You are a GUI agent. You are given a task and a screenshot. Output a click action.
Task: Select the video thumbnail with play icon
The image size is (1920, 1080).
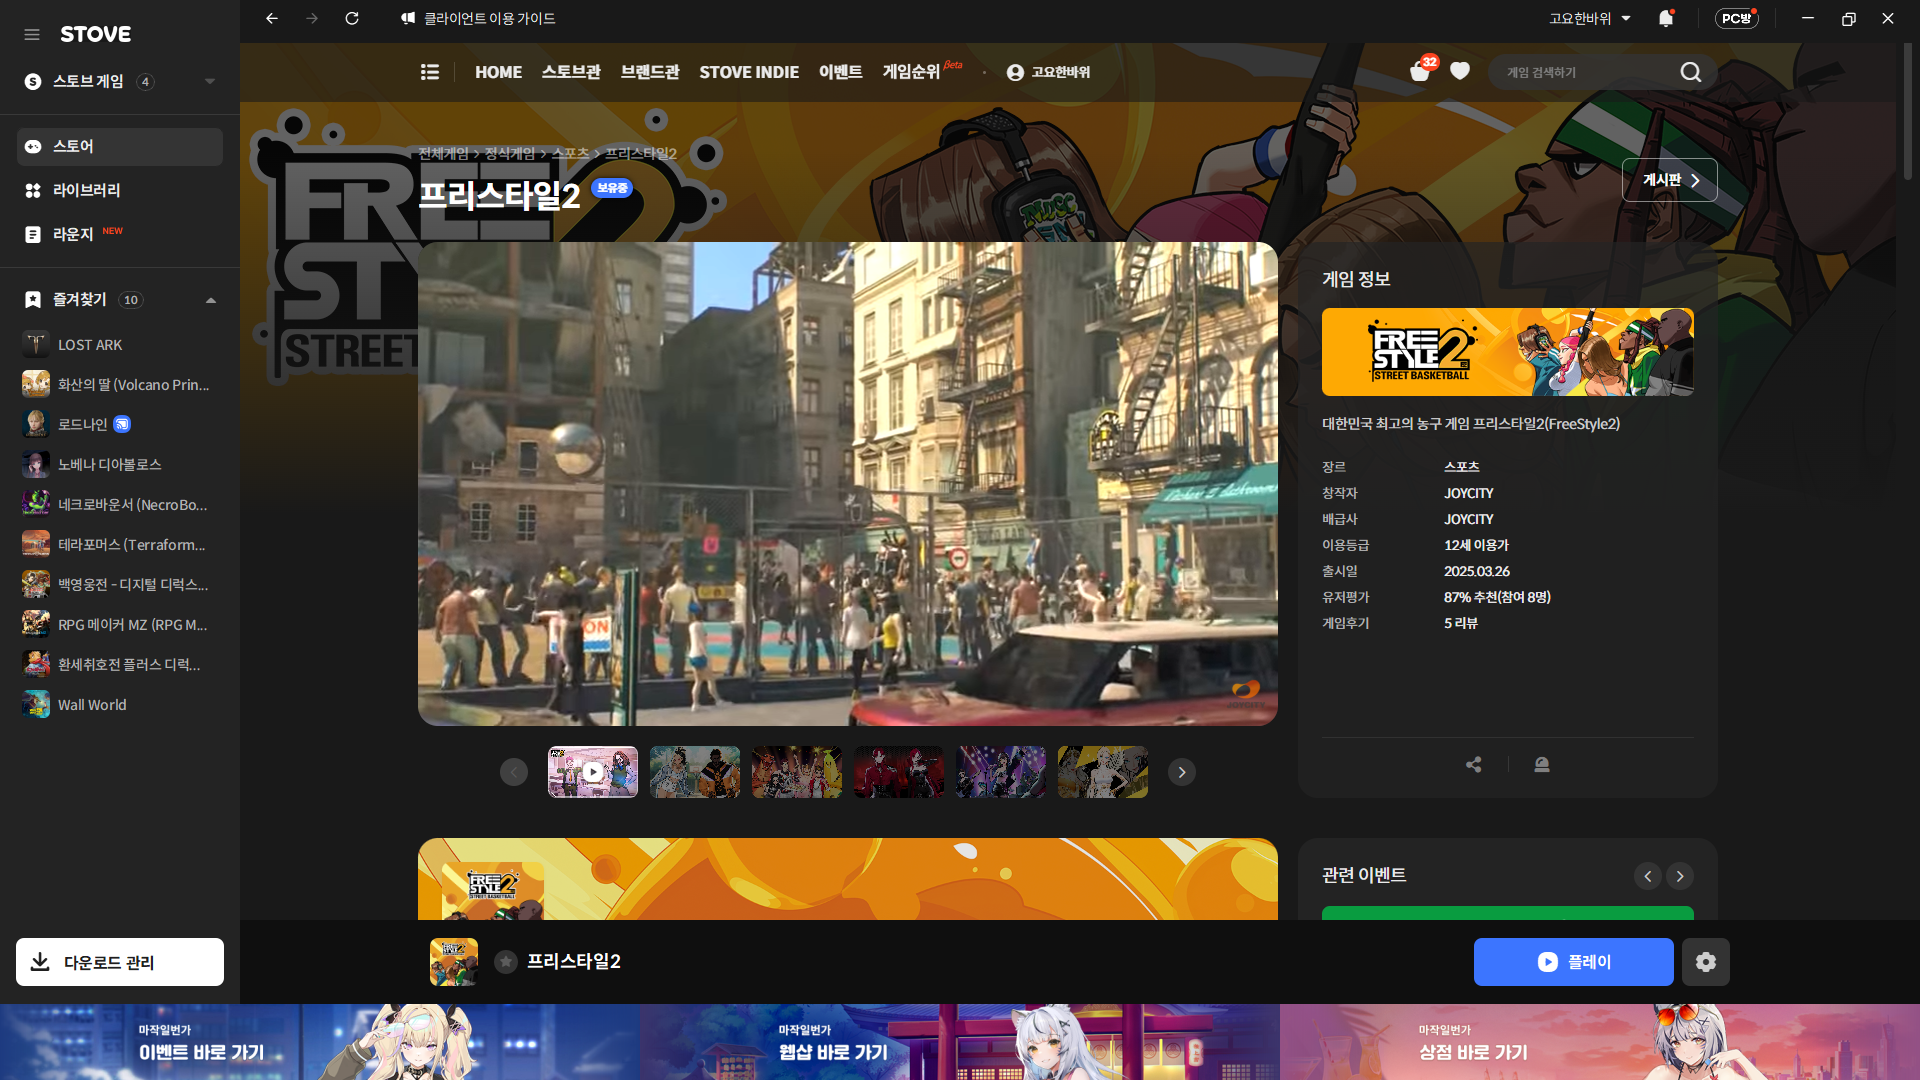click(593, 772)
